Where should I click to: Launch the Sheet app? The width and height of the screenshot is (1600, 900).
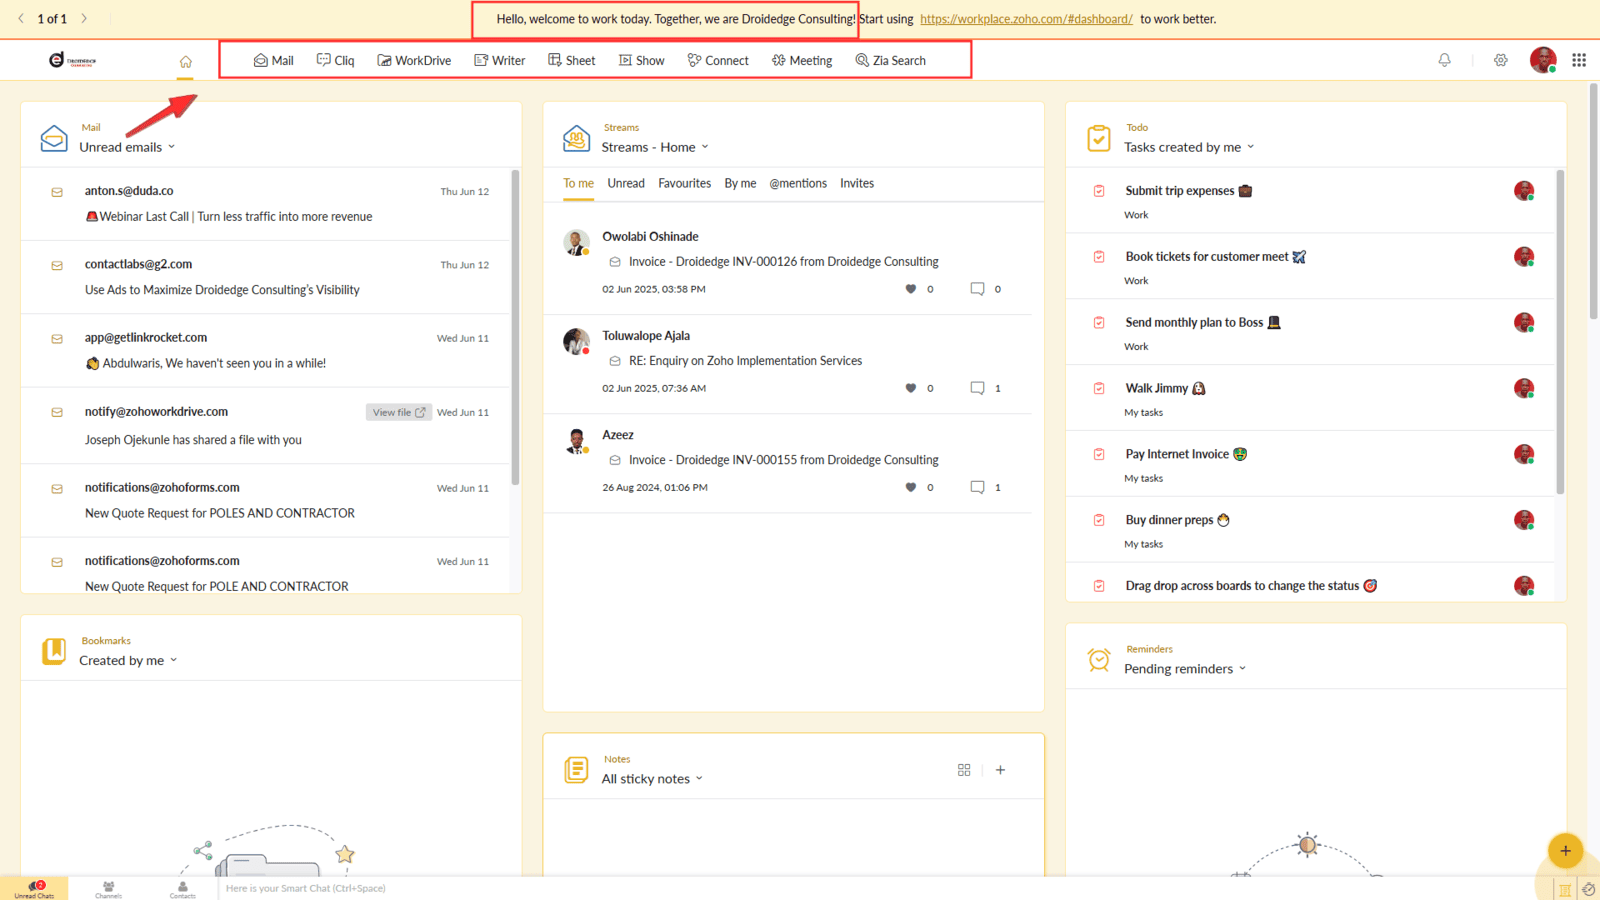(x=571, y=60)
